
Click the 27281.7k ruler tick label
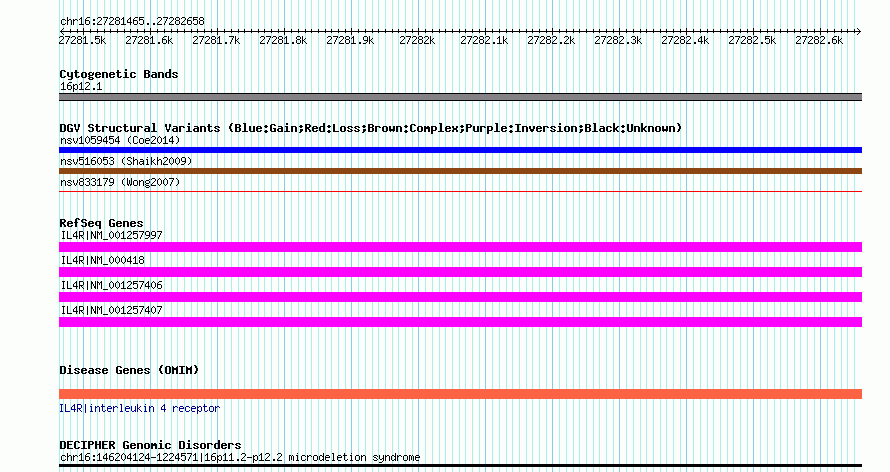click(216, 40)
